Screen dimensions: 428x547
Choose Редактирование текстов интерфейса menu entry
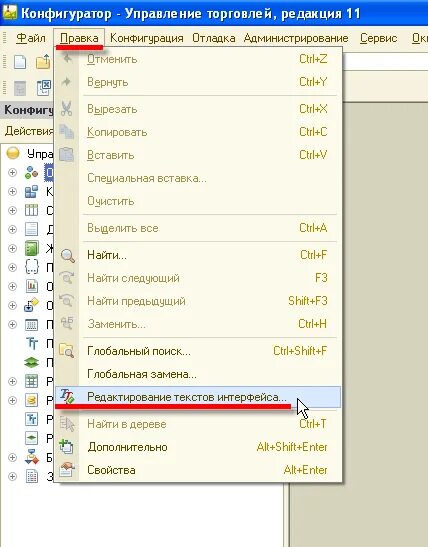point(198,397)
